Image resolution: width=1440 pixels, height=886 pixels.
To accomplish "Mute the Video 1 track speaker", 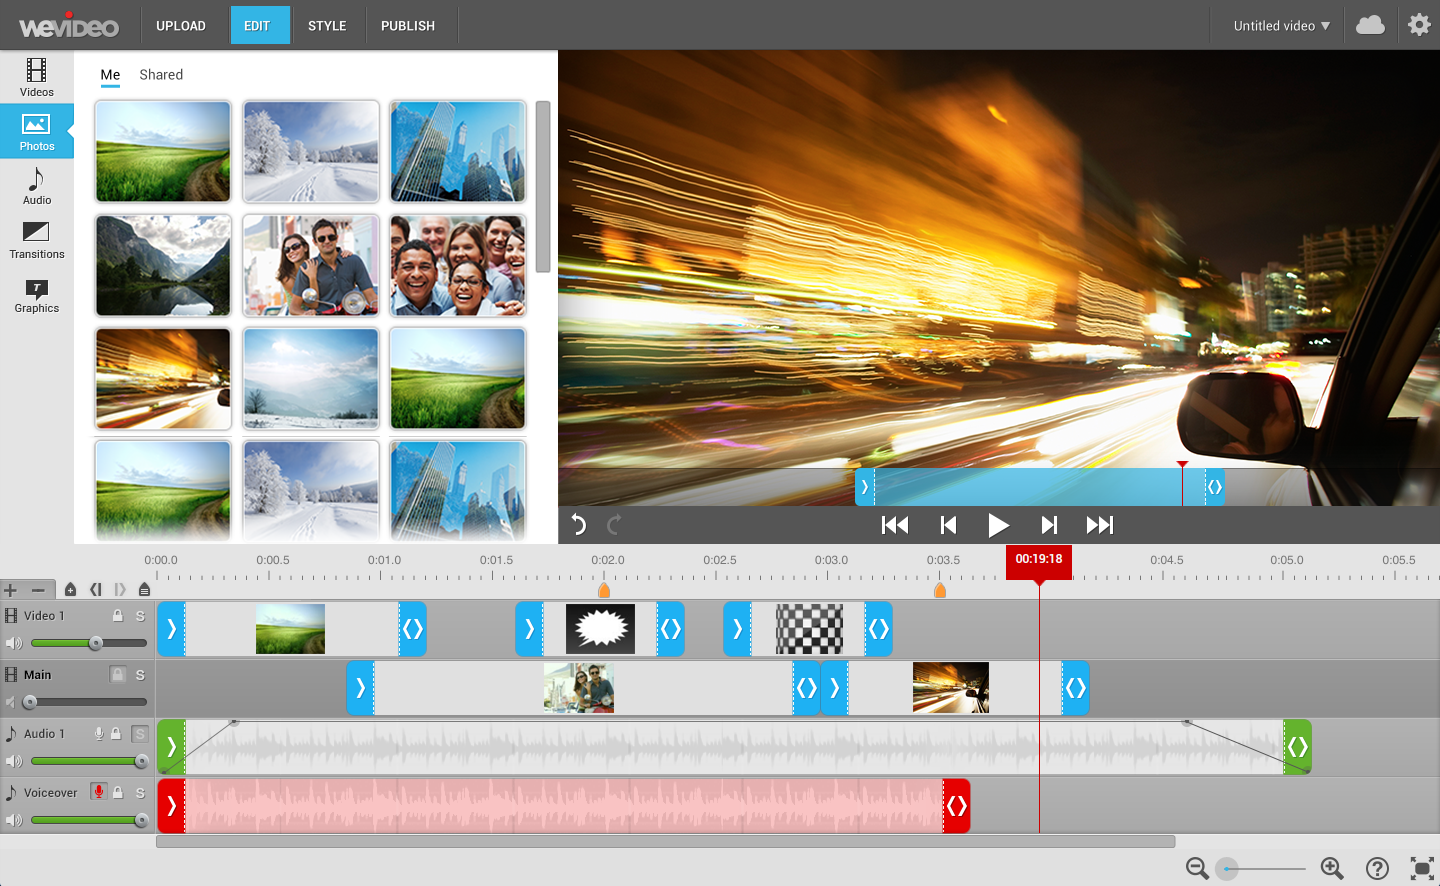I will coord(13,643).
